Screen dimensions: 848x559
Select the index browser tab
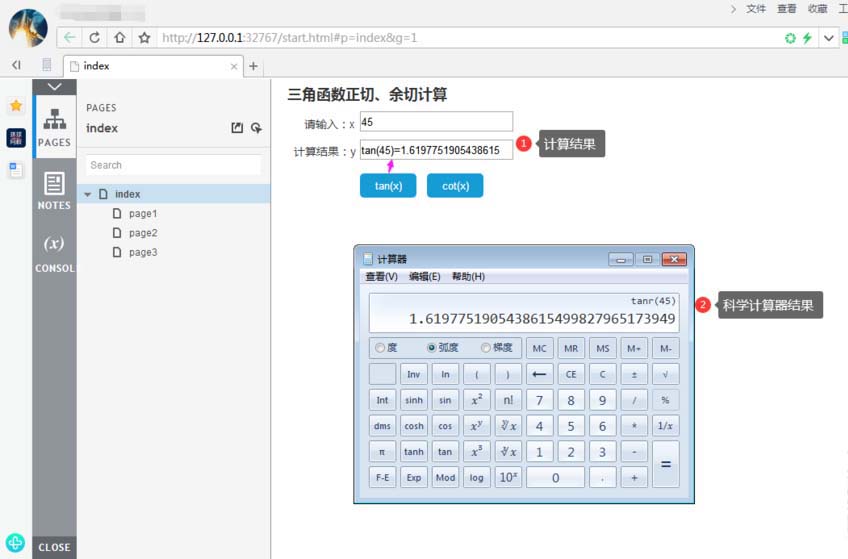click(154, 66)
